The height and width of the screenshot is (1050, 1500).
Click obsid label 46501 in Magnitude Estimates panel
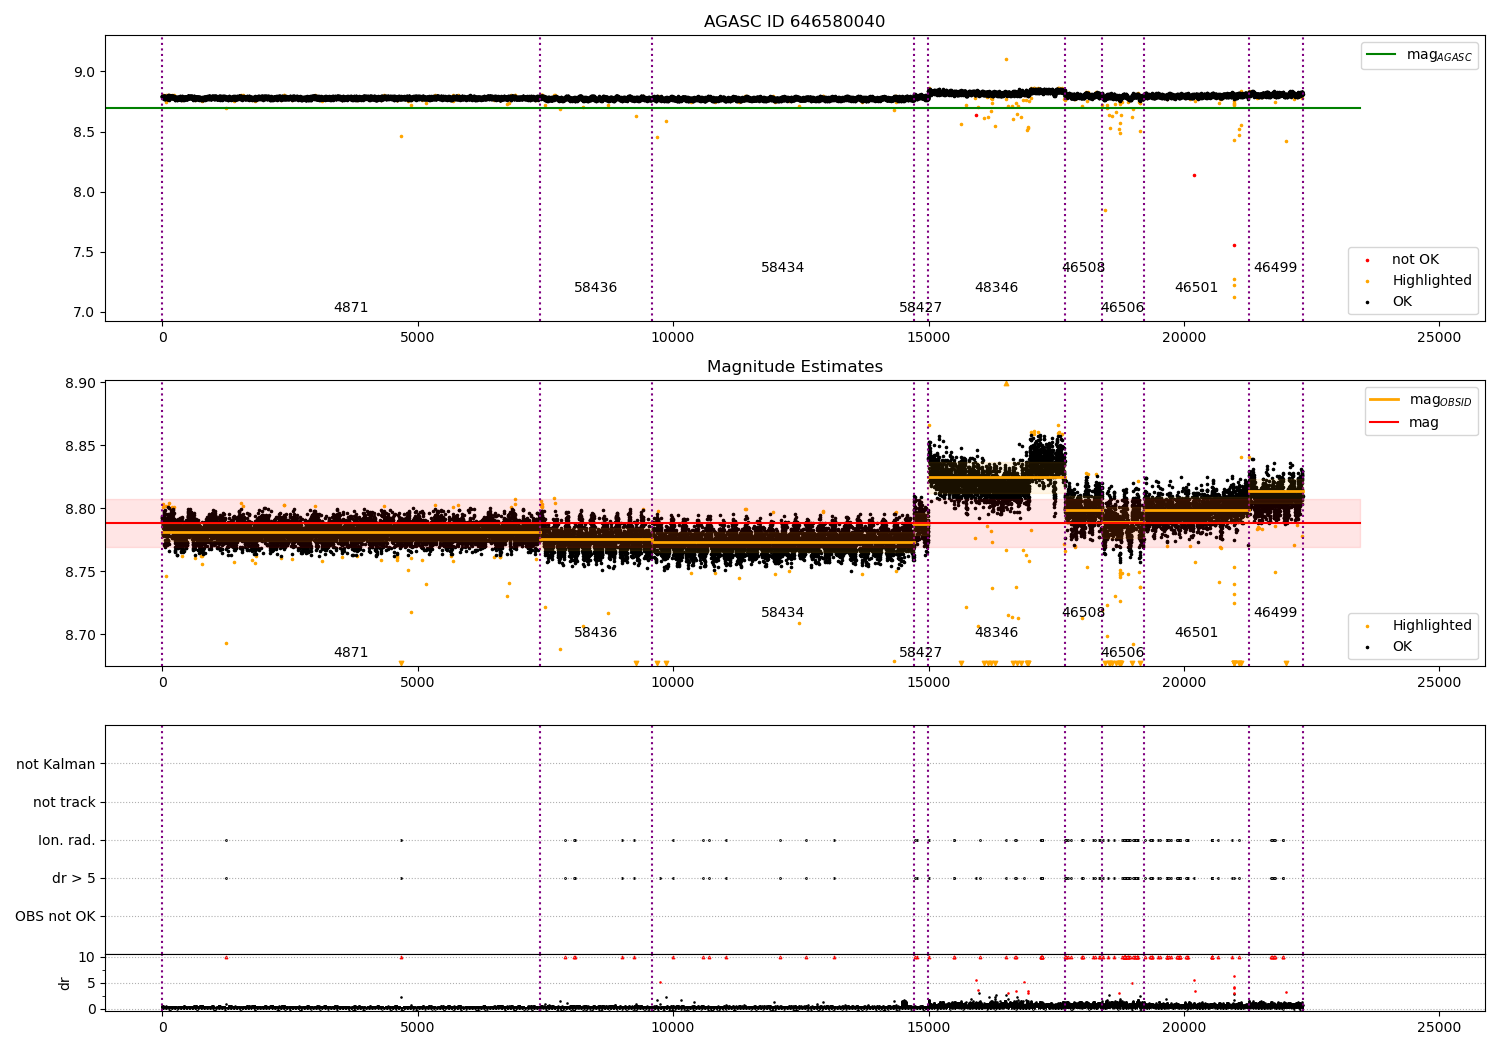coord(1196,633)
